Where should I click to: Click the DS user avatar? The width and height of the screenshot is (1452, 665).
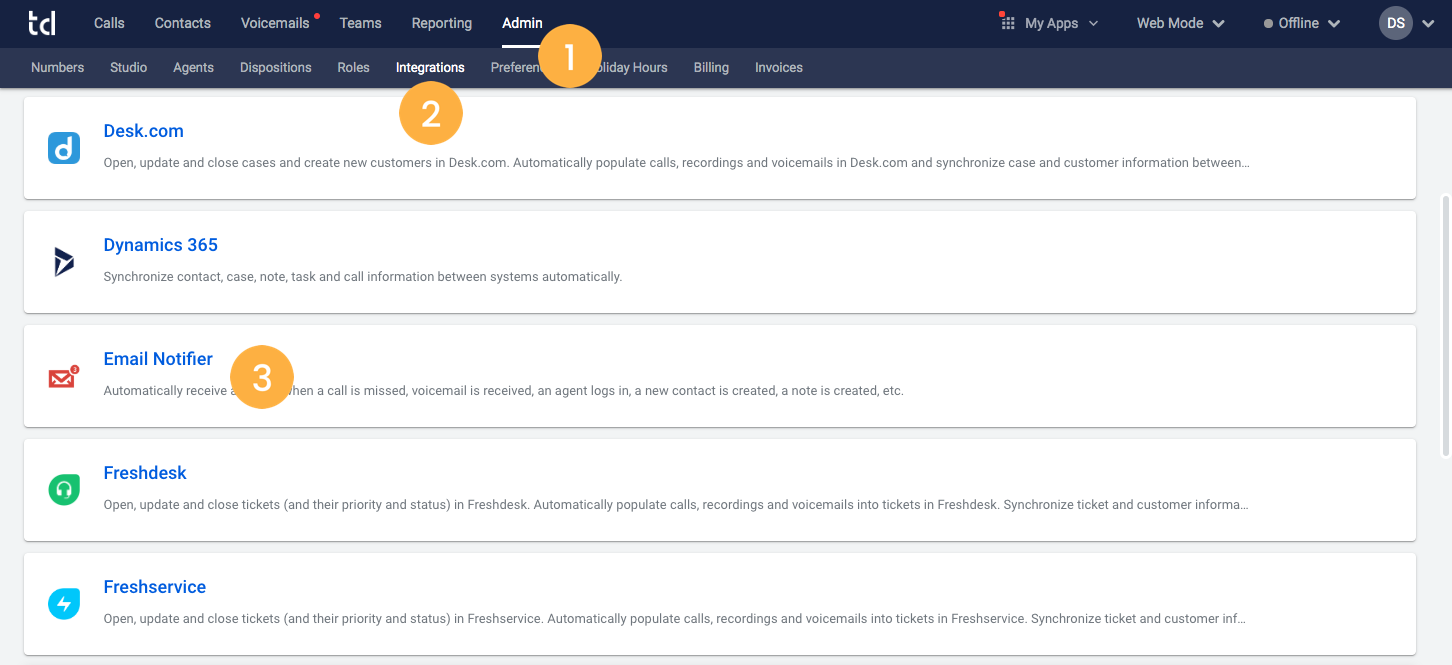(x=1396, y=23)
